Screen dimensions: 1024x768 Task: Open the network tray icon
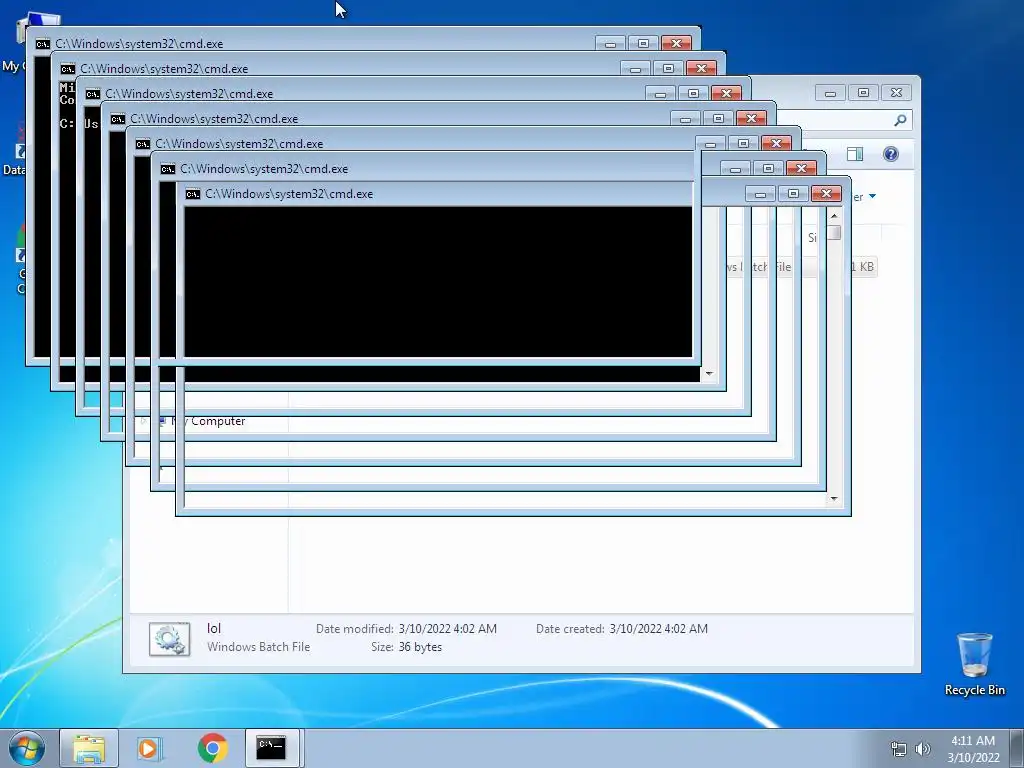(899, 749)
